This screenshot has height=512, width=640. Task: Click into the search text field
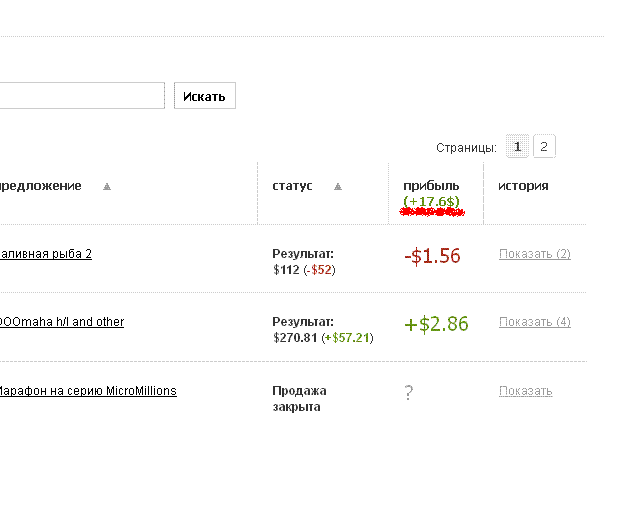tap(80, 96)
